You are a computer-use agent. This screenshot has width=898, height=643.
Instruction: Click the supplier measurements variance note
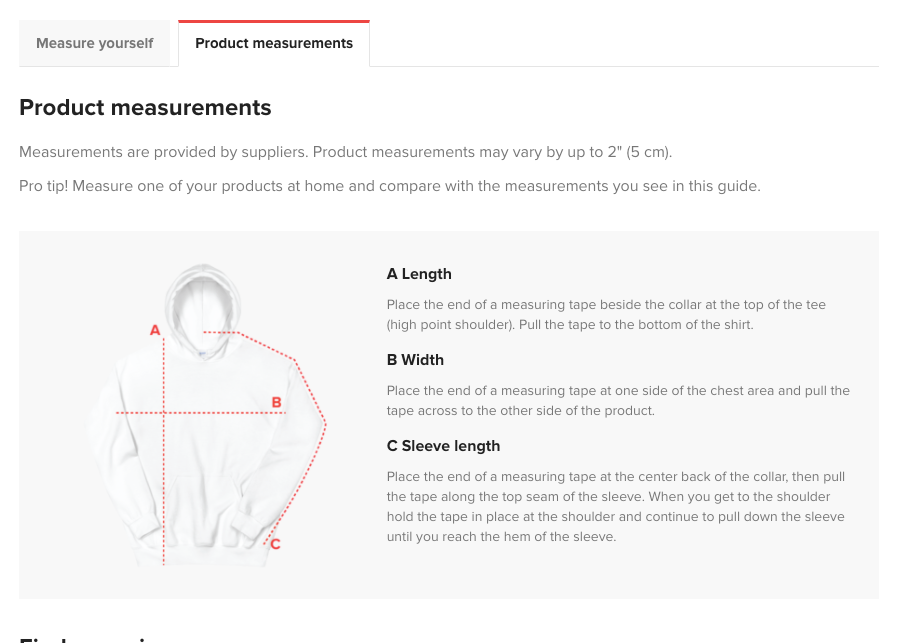346,152
